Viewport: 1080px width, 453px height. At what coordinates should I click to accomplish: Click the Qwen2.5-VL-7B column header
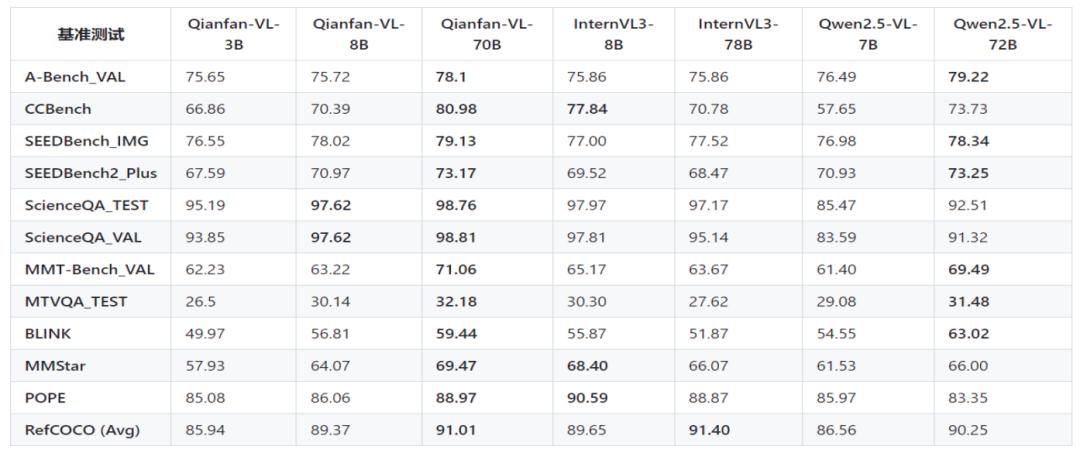pyautogui.click(x=868, y=34)
